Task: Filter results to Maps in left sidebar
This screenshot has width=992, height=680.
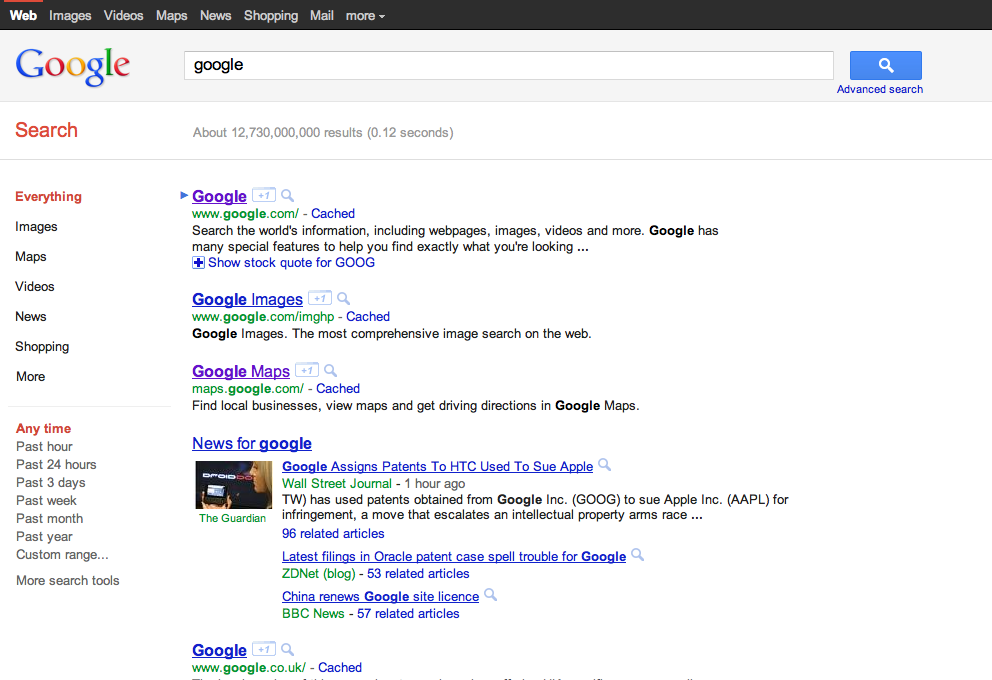Action: pos(31,256)
